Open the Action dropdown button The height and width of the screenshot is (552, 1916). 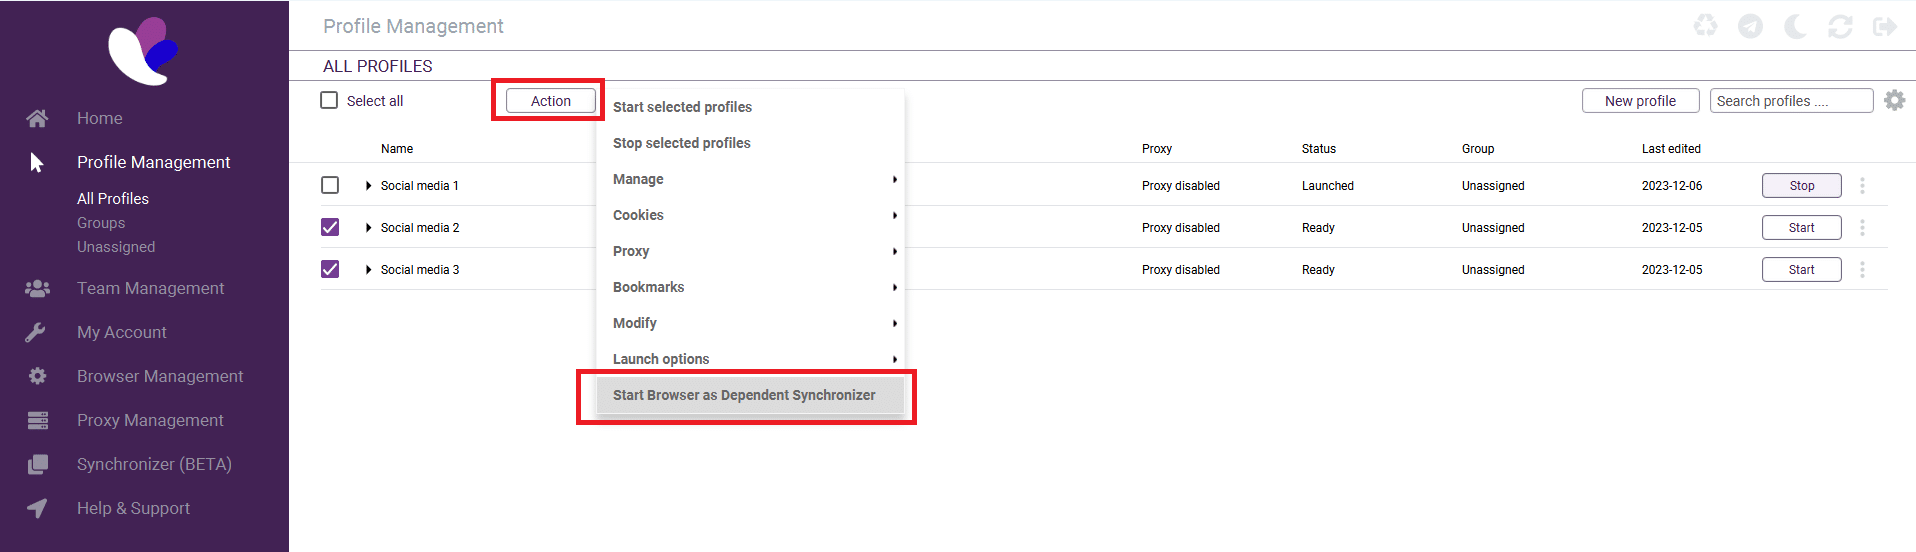click(550, 101)
